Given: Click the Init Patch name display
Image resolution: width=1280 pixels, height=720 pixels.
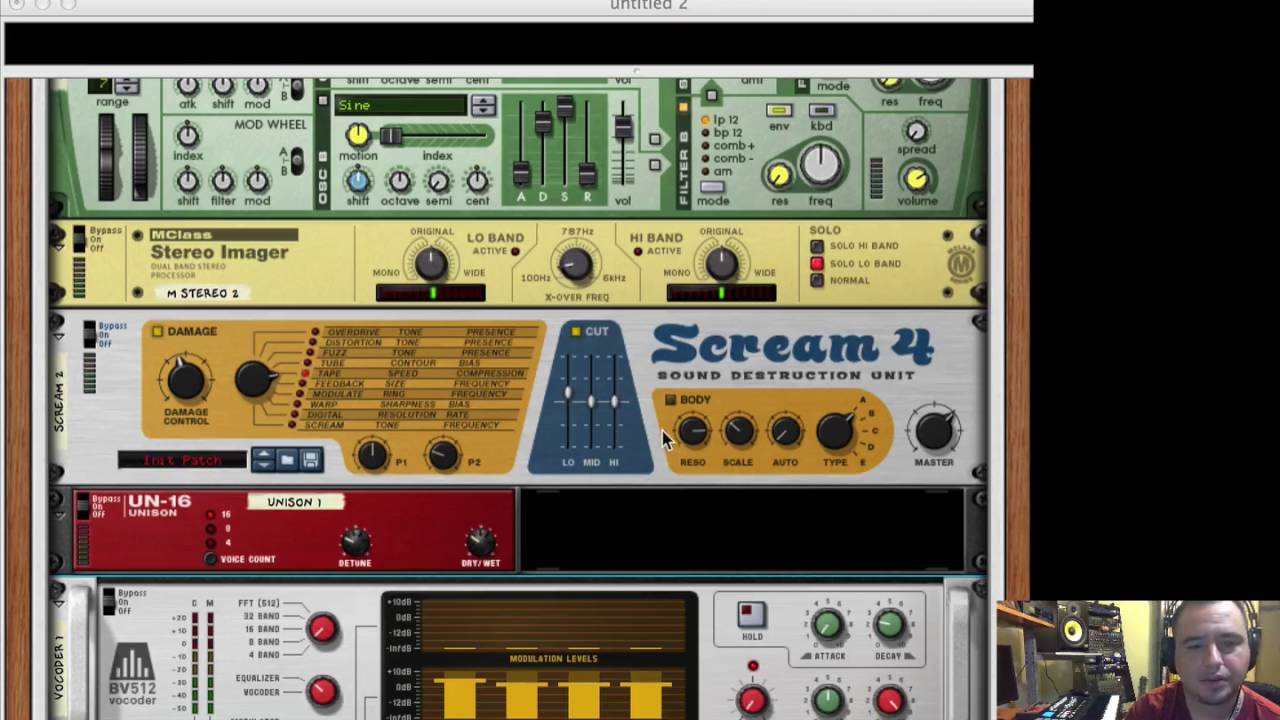Looking at the screenshot, I should tap(182, 460).
